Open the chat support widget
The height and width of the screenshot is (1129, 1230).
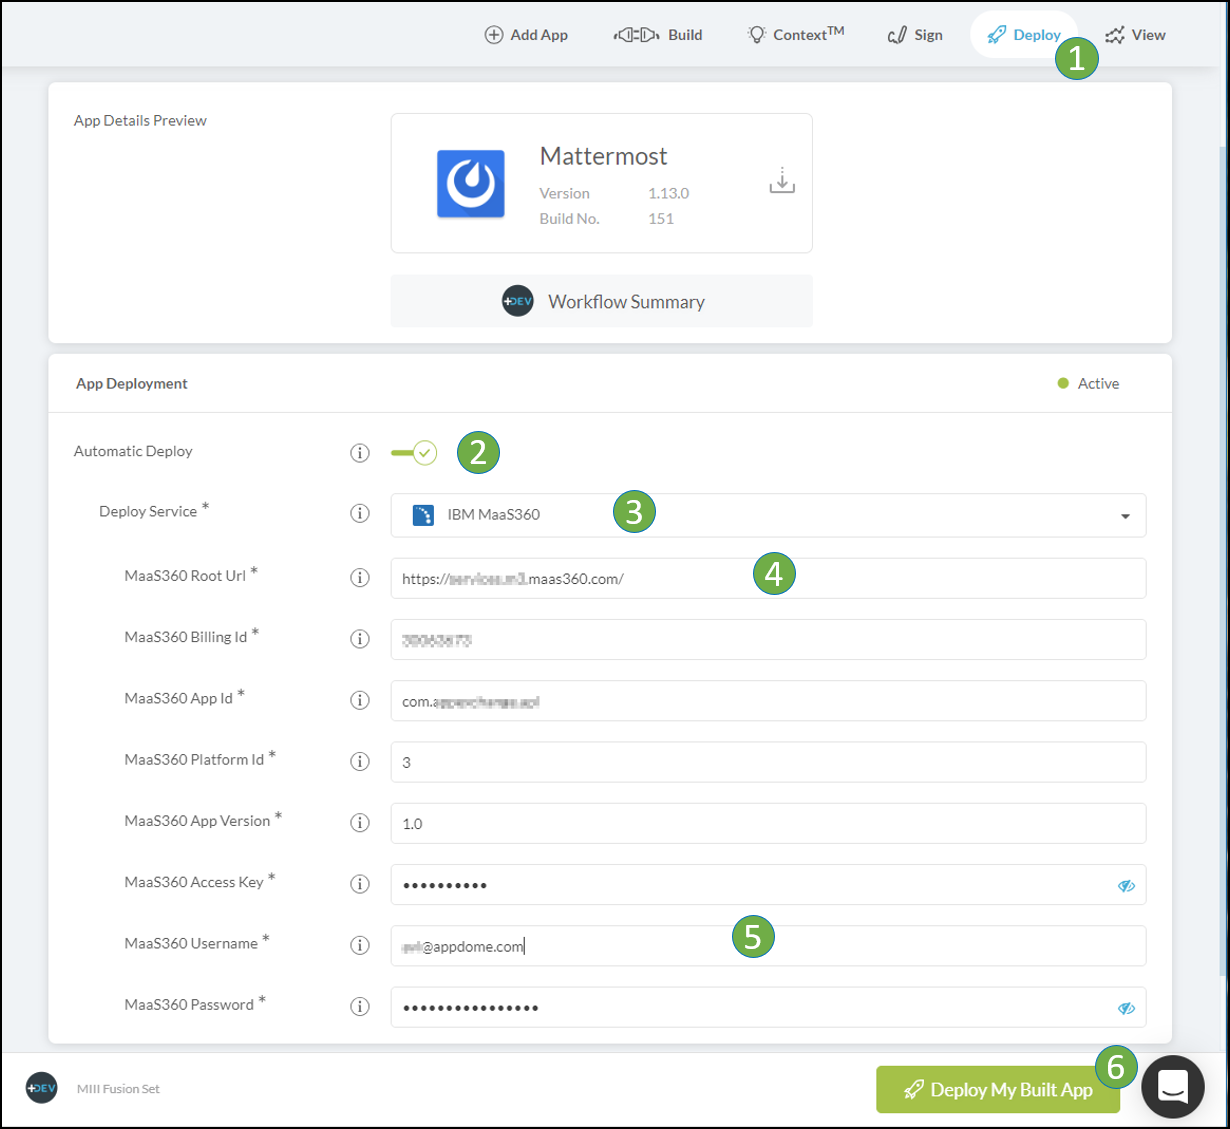click(x=1173, y=1086)
